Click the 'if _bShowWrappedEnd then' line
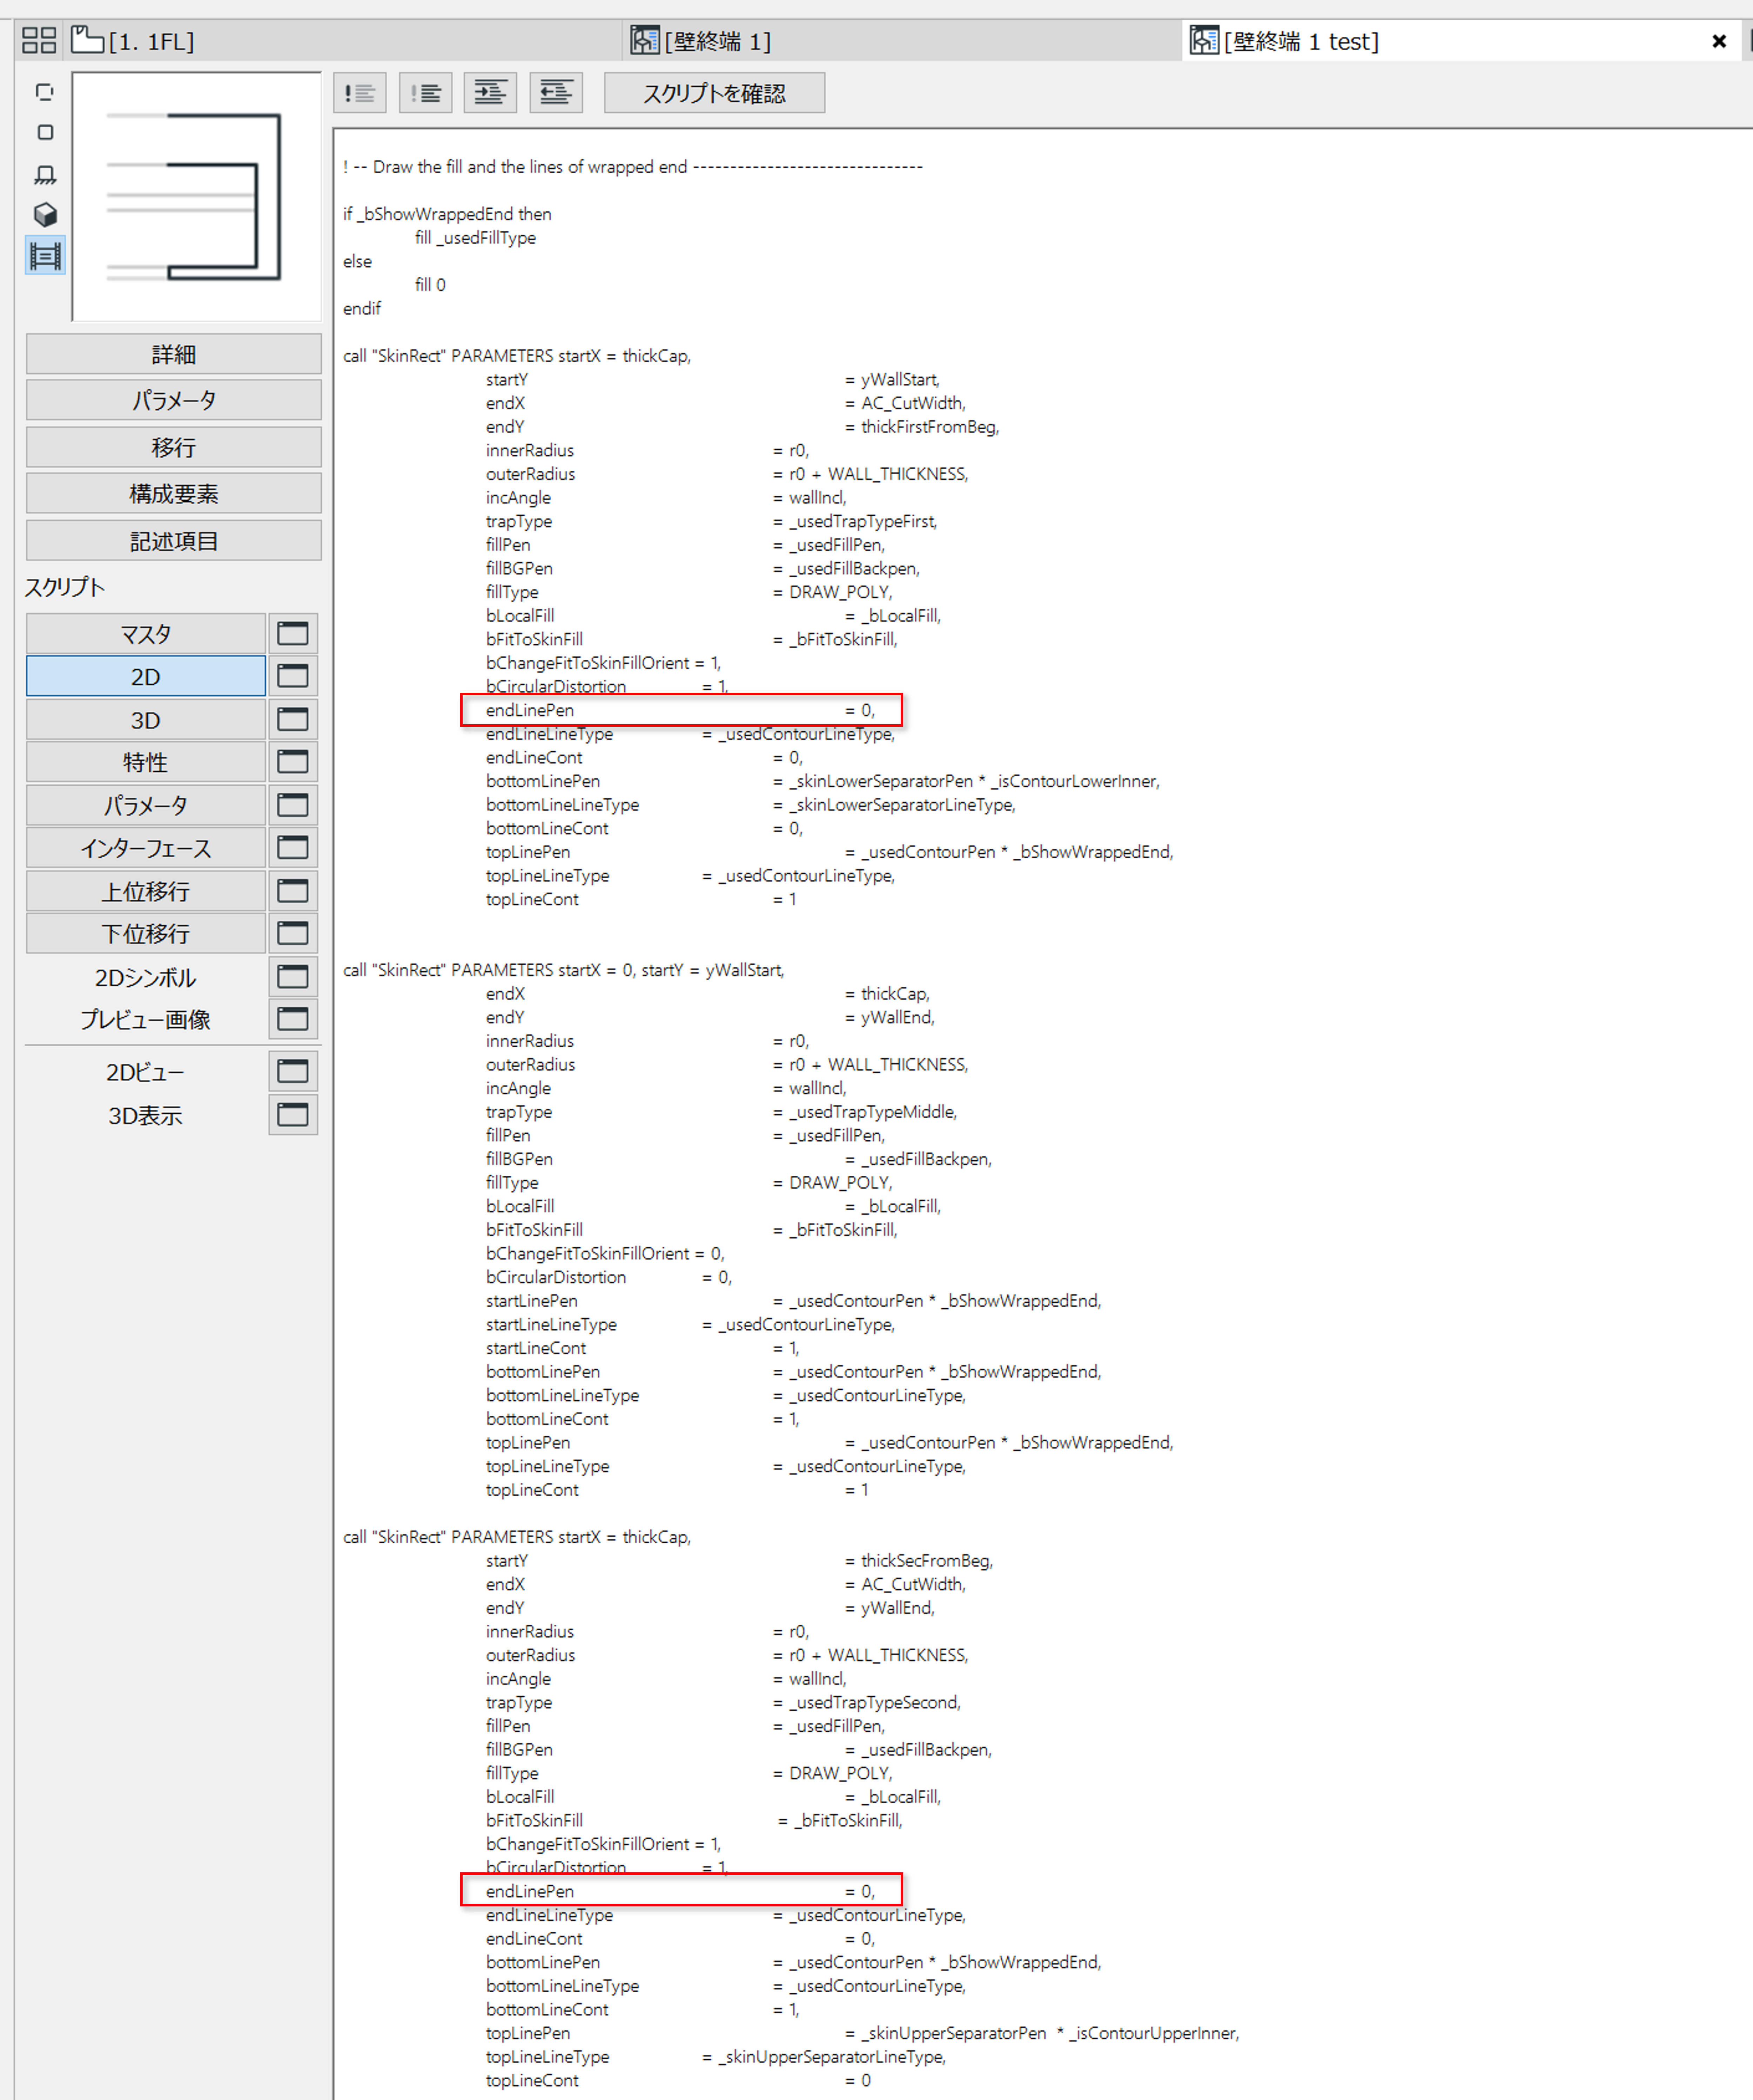Image resolution: width=1753 pixels, height=2100 pixels. coord(447,214)
